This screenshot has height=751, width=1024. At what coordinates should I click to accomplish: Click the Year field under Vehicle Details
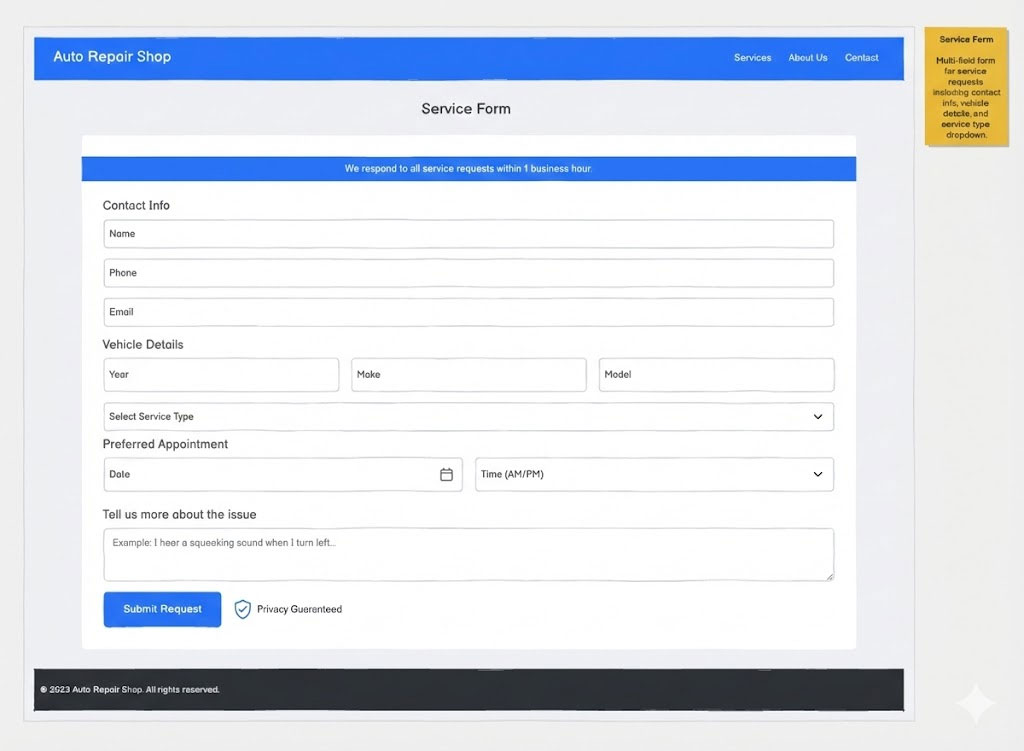(220, 374)
